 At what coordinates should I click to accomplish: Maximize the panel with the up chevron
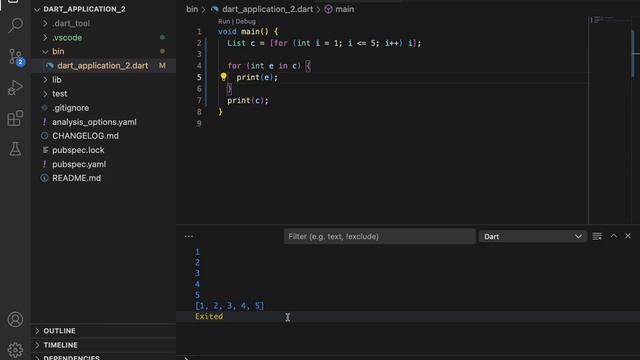[613, 236]
